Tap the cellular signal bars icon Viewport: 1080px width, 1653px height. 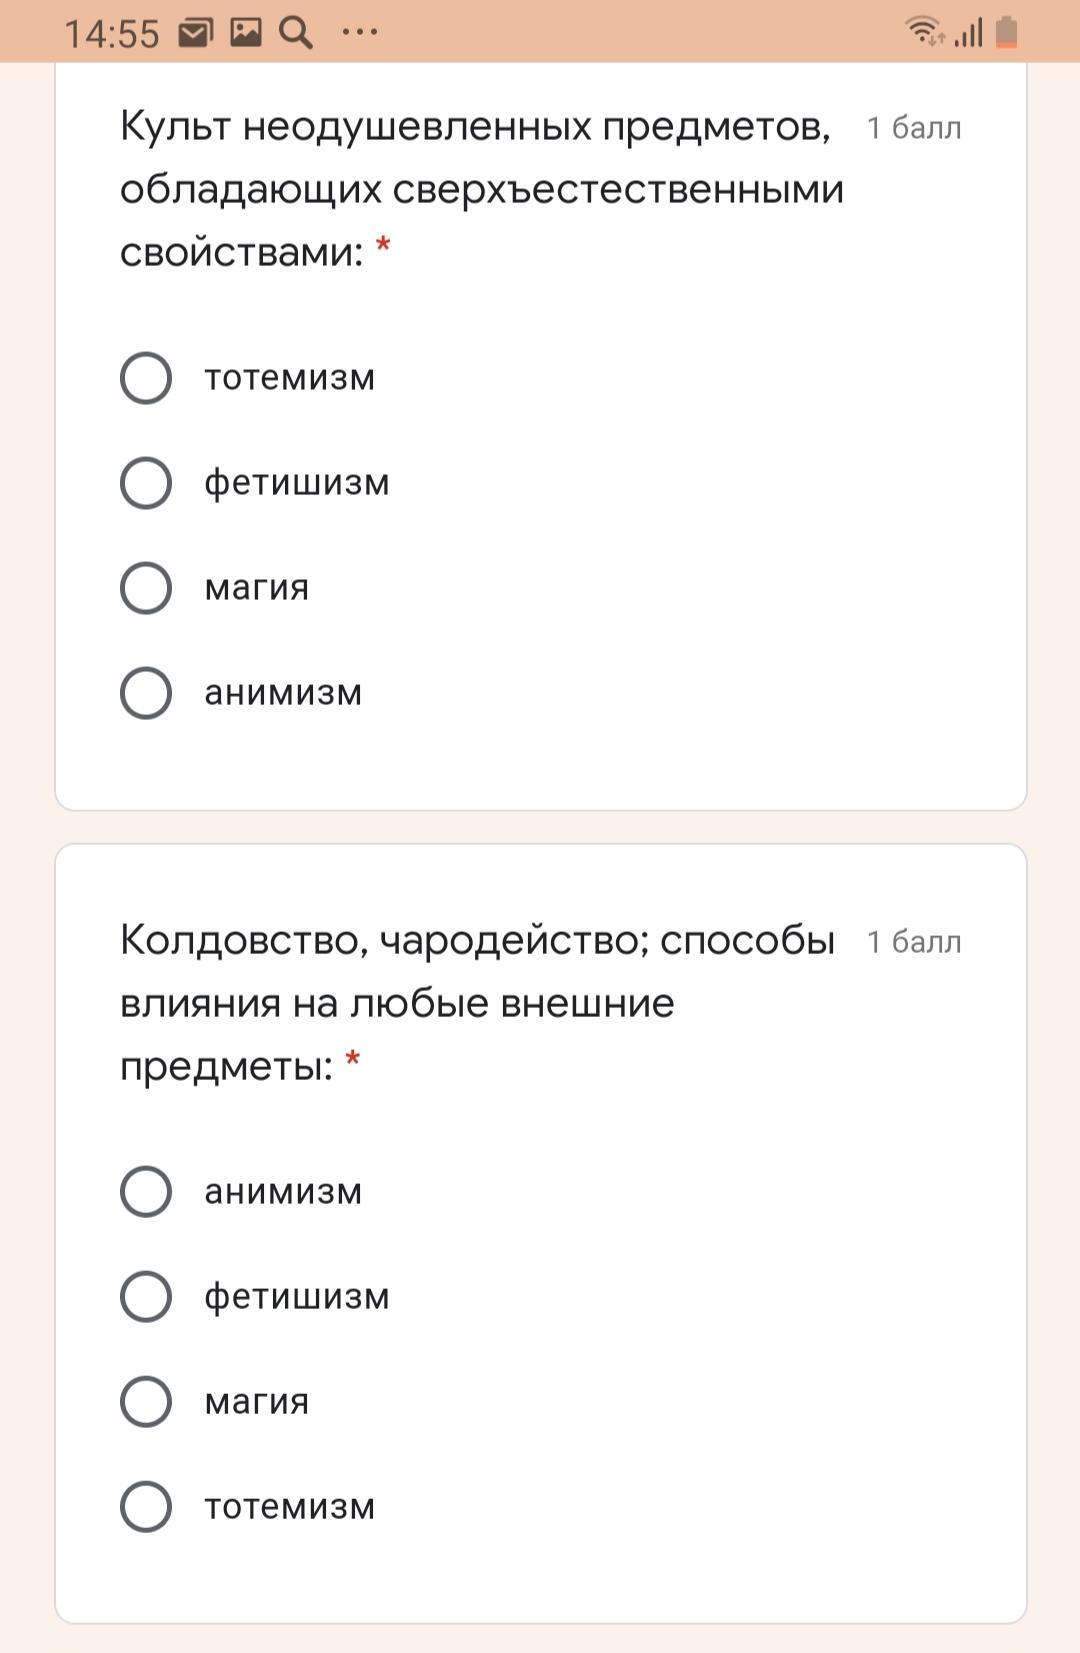click(x=968, y=33)
